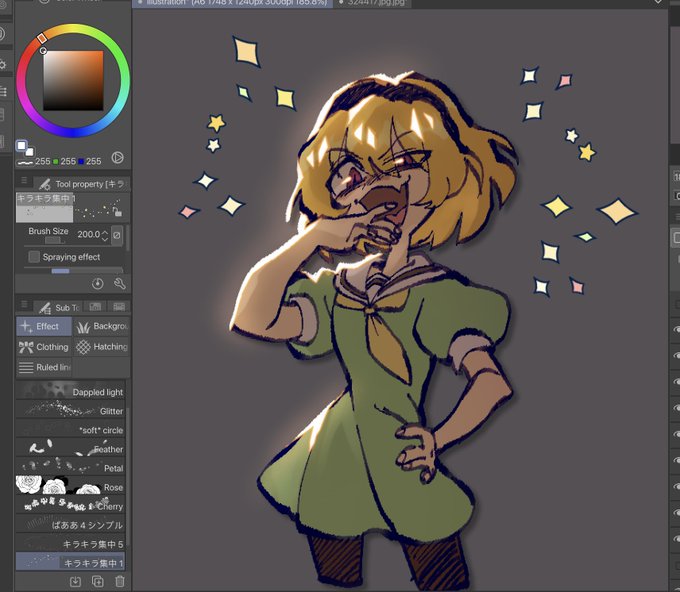This screenshot has width=680, height=592.
Task: Choose the Cherry brush
Action: (x=71, y=505)
